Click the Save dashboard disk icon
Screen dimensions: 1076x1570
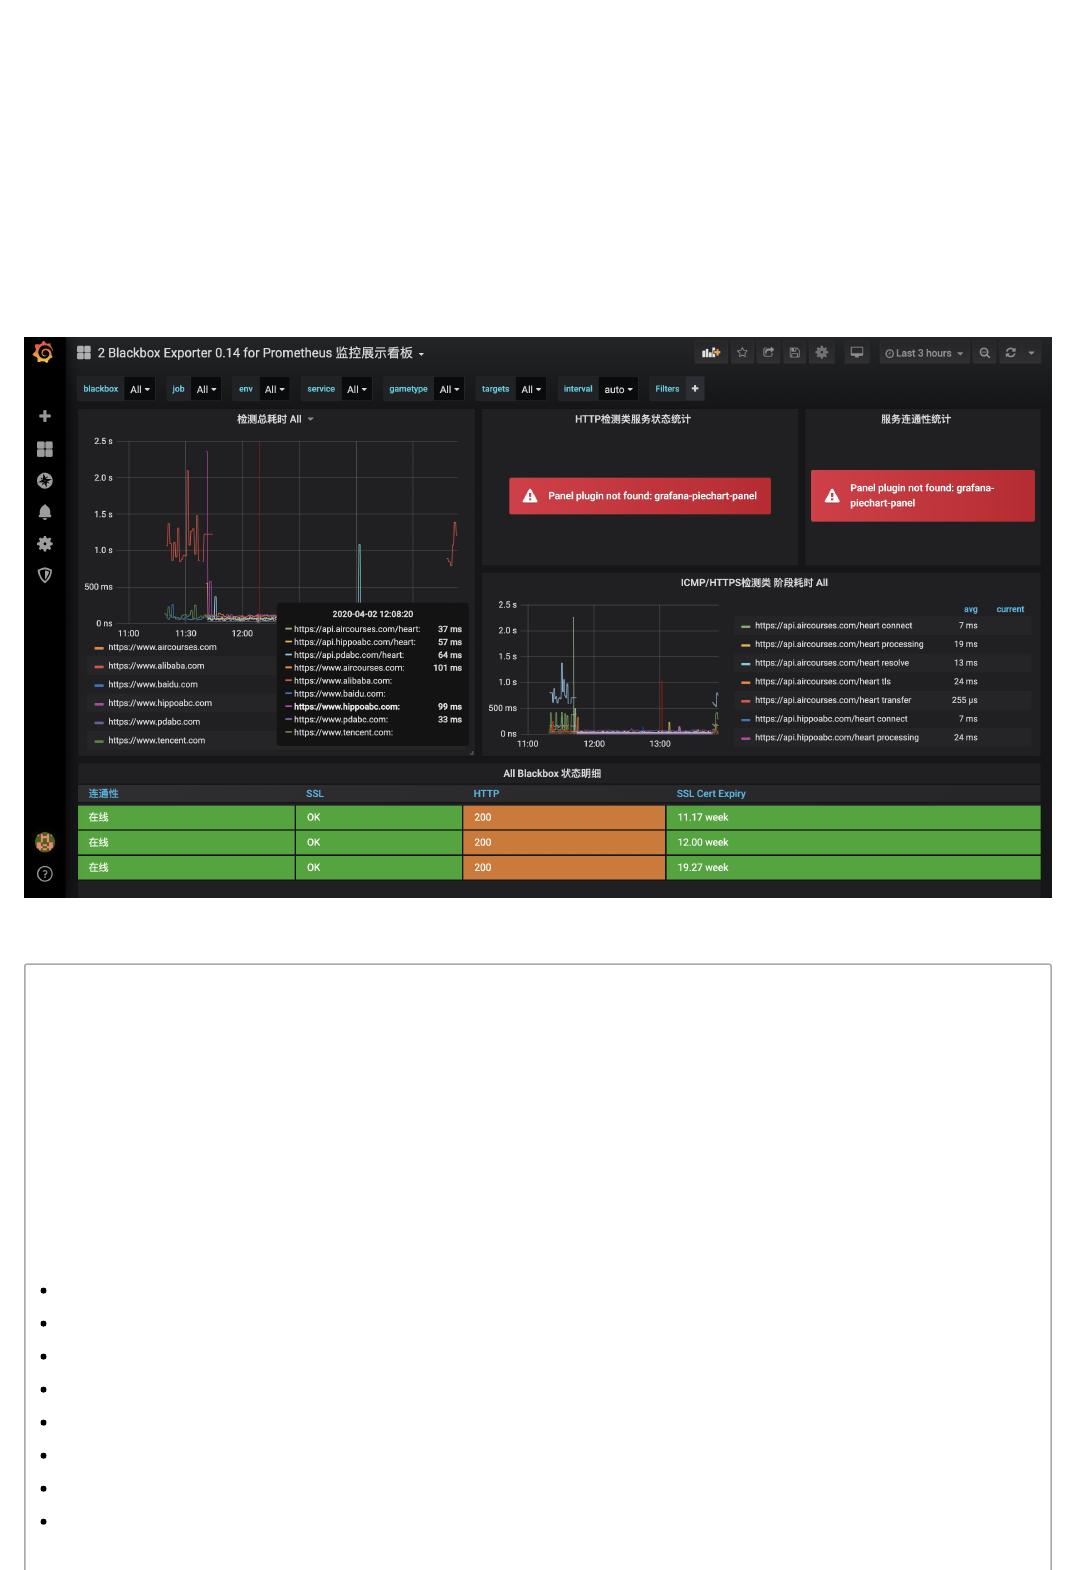pyautogui.click(x=794, y=353)
